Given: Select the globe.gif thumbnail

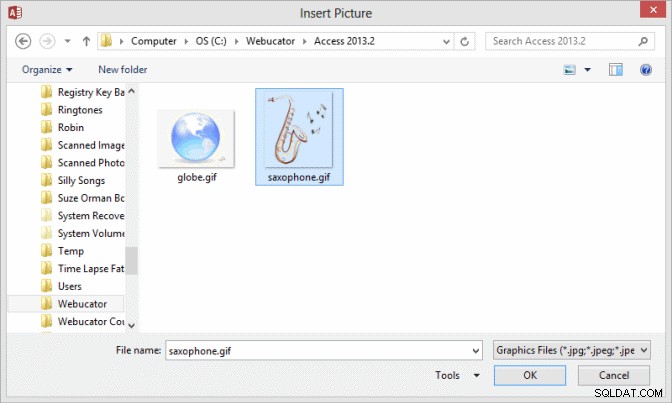Looking at the screenshot, I should (x=196, y=146).
